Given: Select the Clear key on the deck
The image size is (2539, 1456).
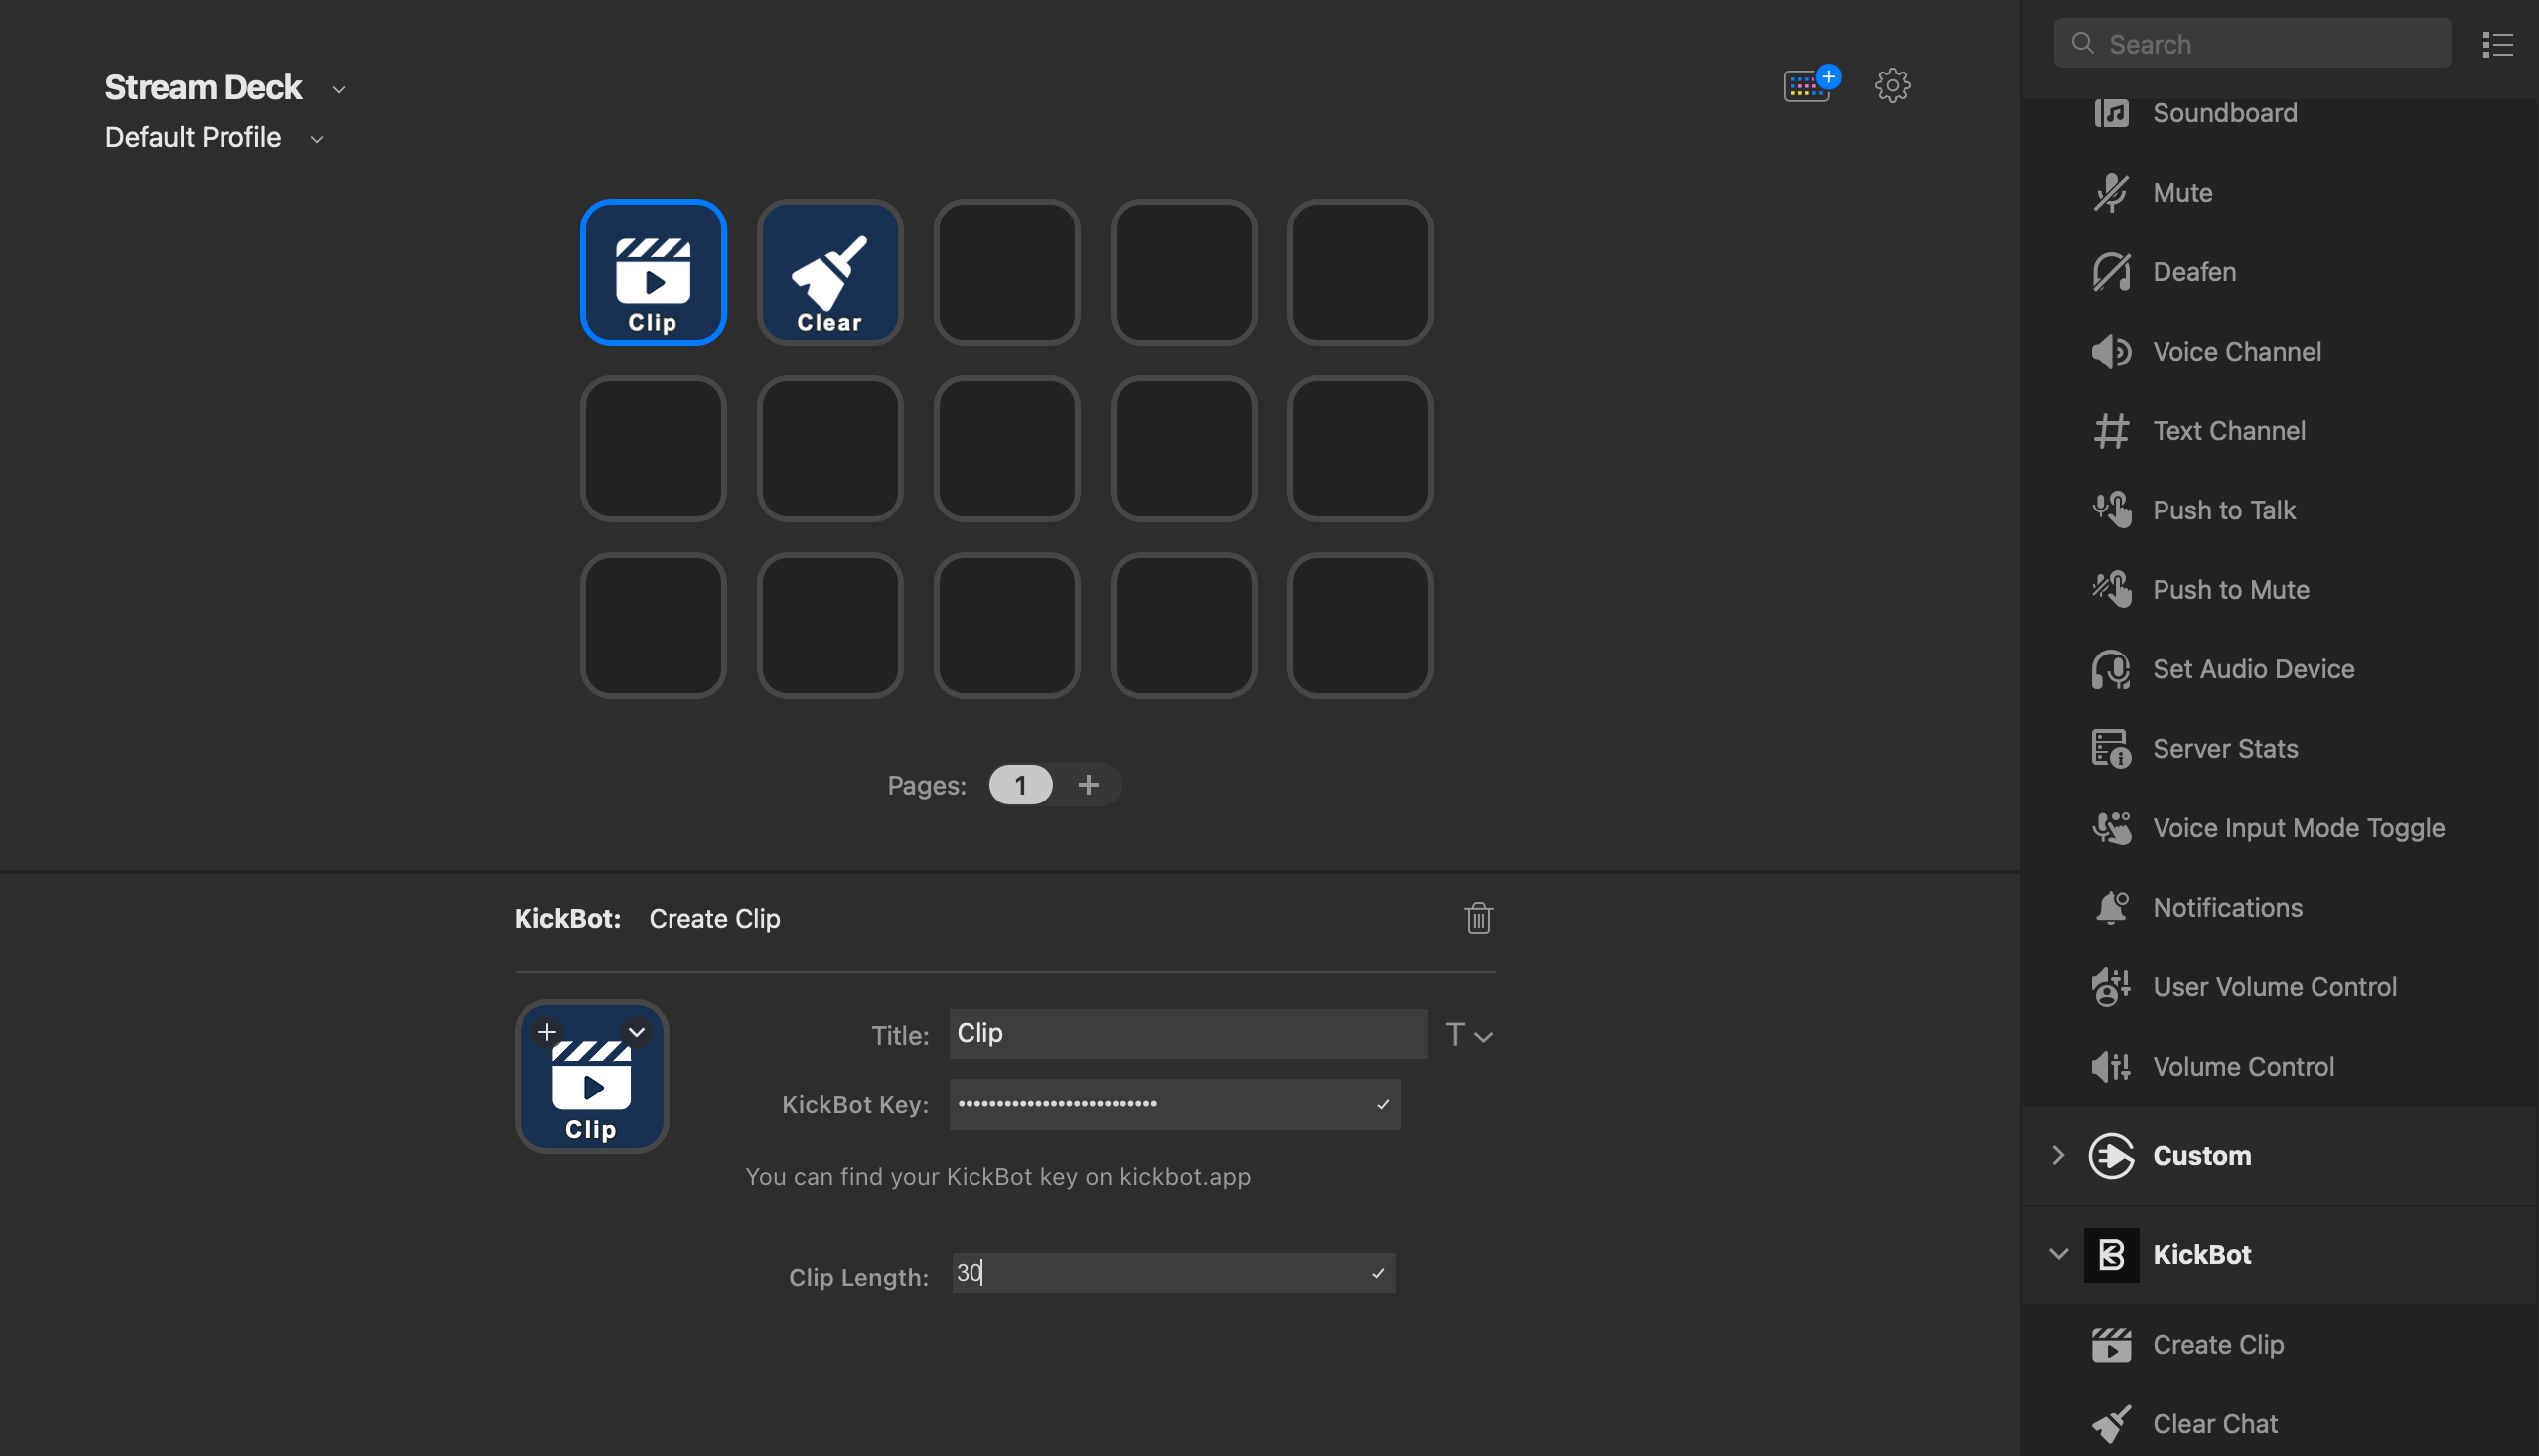Looking at the screenshot, I should pyautogui.click(x=829, y=272).
